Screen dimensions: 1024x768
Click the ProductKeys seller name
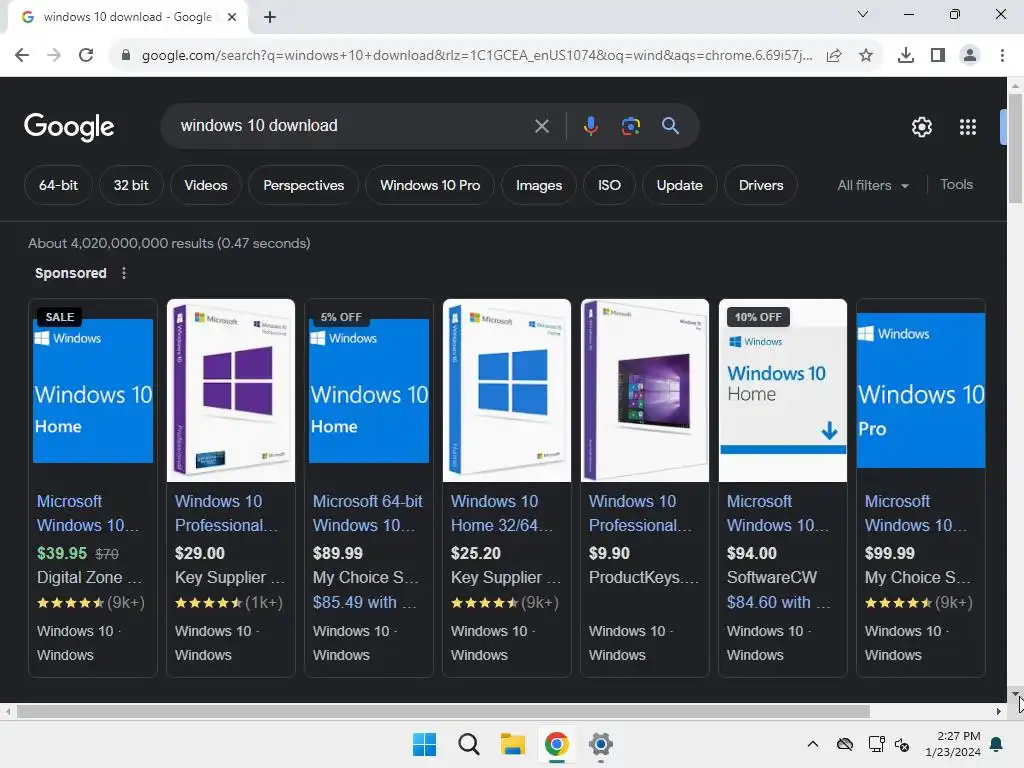[644, 577]
